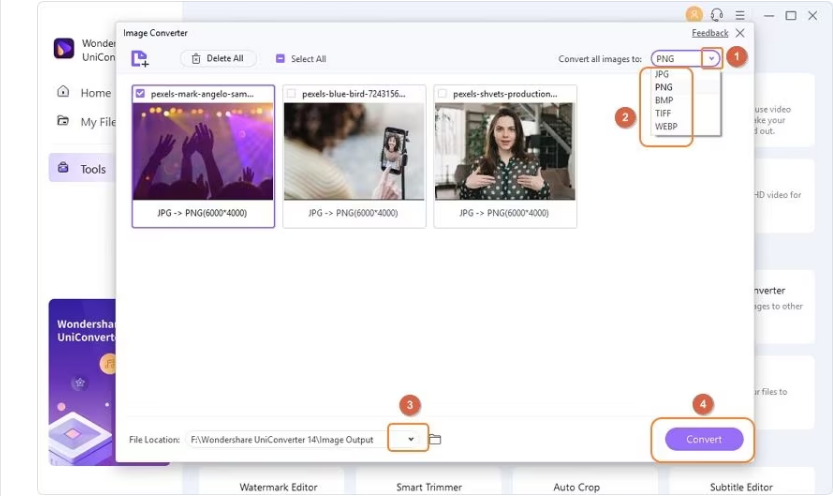Close the Image Converter dialog
The height and width of the screenshot is (496, 833).
pyautogui.click(x=740, y=33)
